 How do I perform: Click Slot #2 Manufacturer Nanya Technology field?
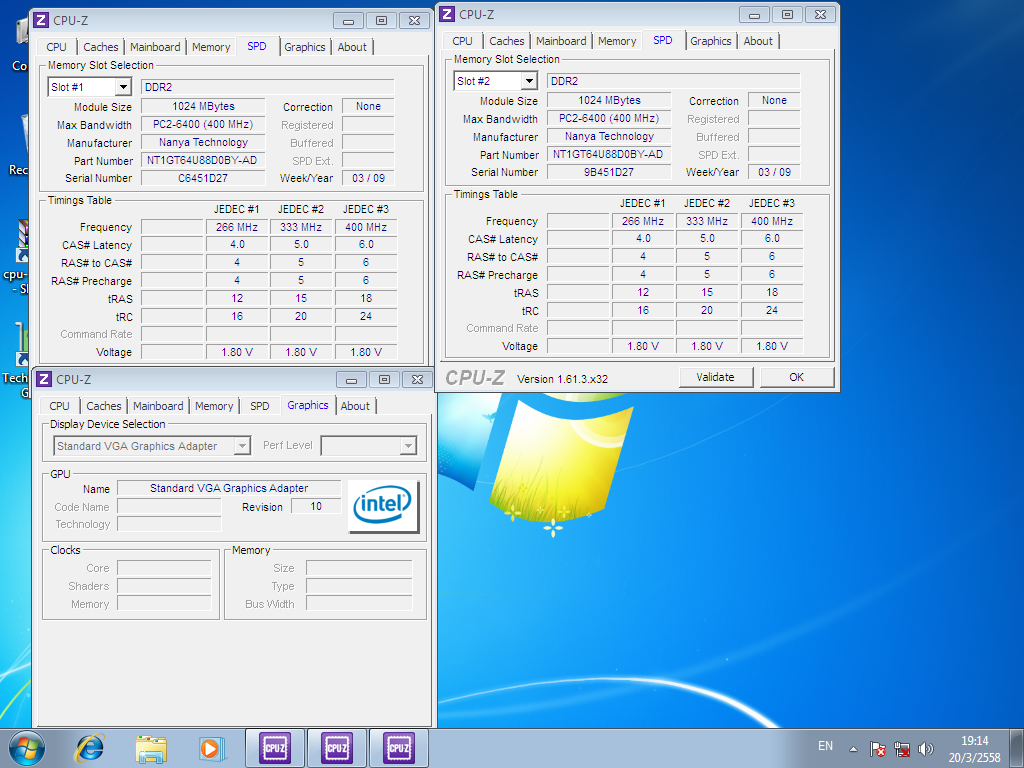tap(609, 136)
